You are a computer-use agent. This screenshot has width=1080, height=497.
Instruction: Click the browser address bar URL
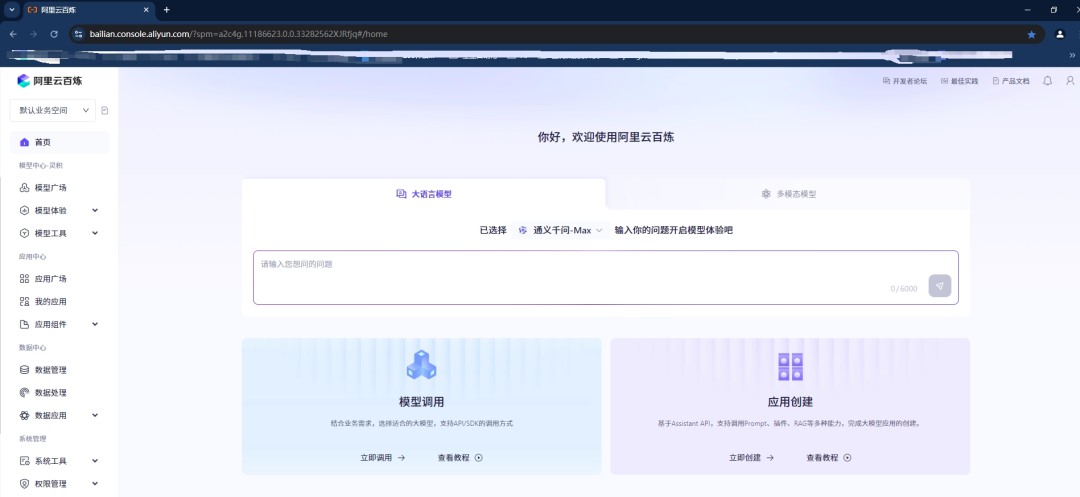click(x=238, y=34)
